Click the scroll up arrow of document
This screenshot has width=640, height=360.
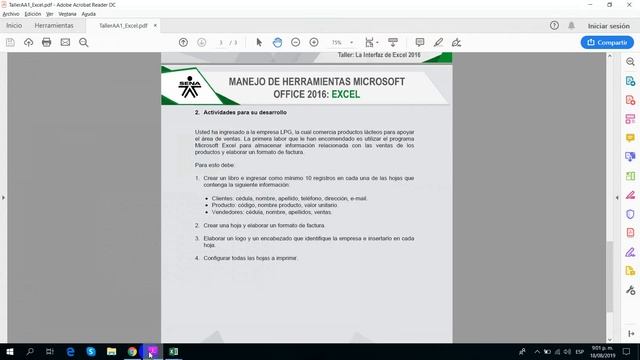610,56
